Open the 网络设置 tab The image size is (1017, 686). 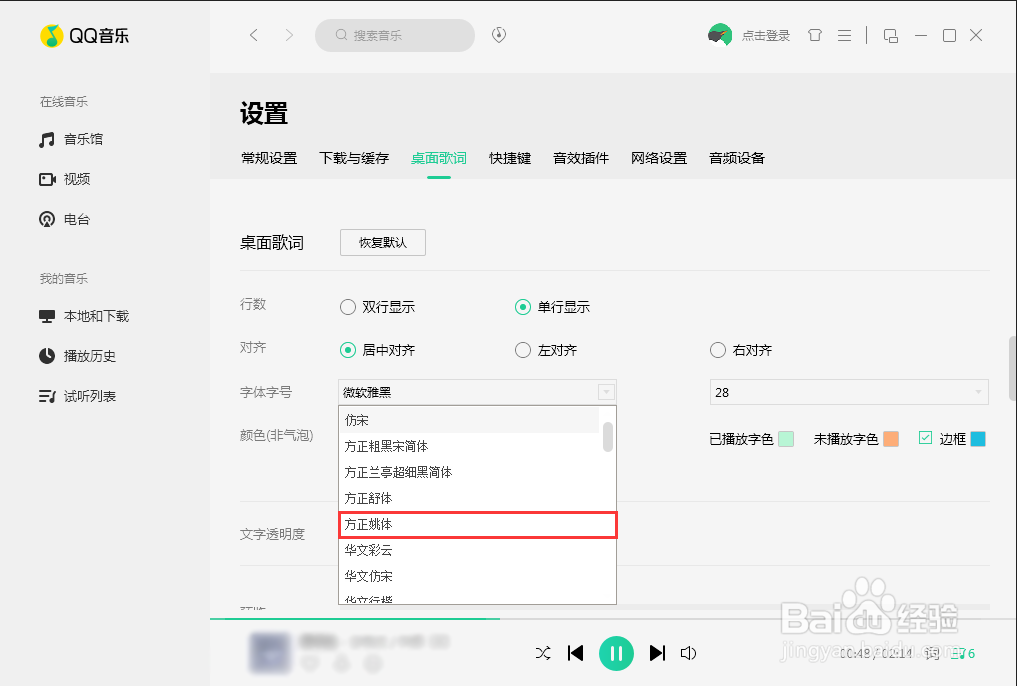[659, 158]
